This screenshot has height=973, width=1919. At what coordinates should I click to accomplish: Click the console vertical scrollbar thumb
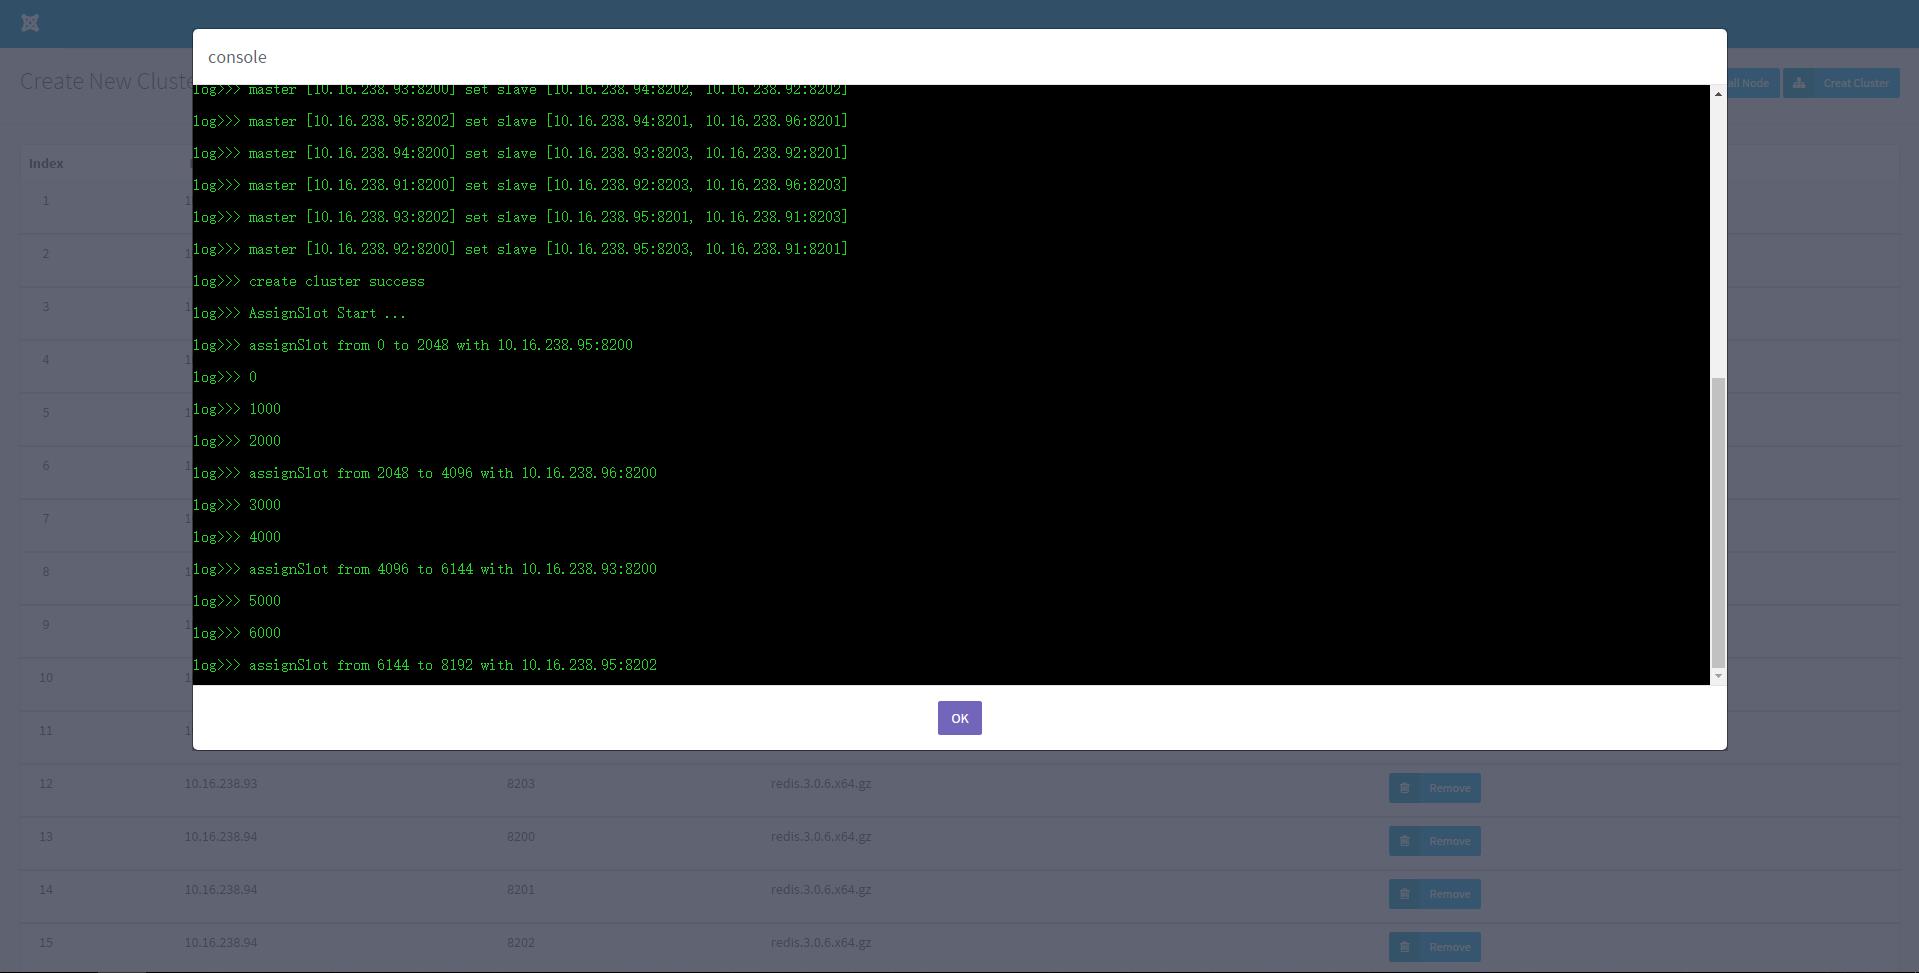pos(1718,522)
